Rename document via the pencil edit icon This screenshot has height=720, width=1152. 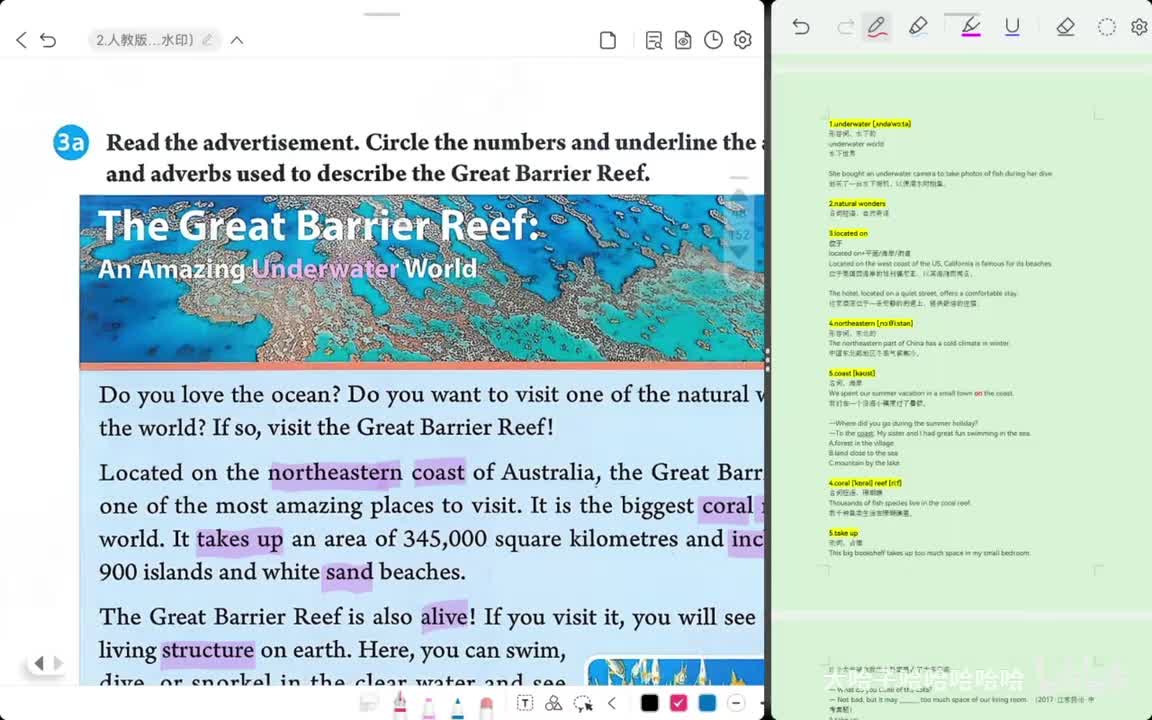(208, 40)
